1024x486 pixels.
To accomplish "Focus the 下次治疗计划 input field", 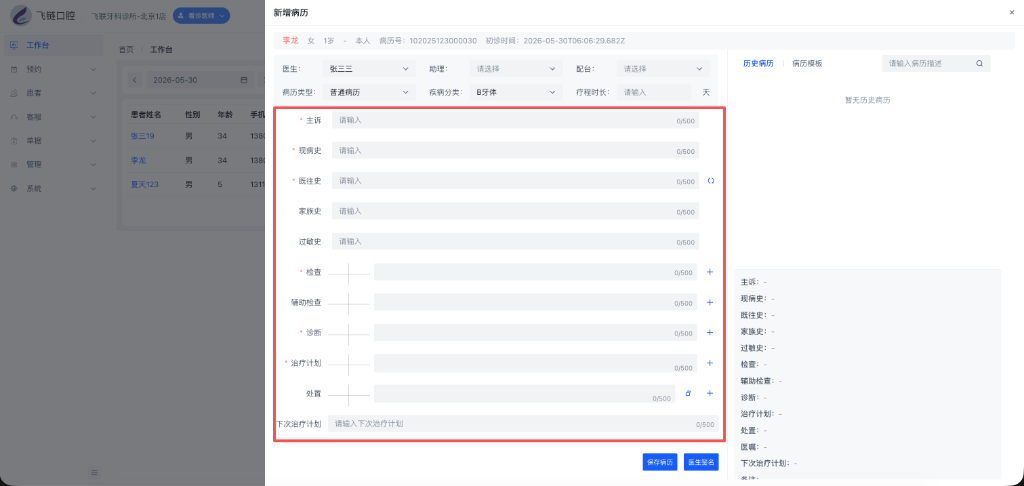I will (x=523, y=424).
